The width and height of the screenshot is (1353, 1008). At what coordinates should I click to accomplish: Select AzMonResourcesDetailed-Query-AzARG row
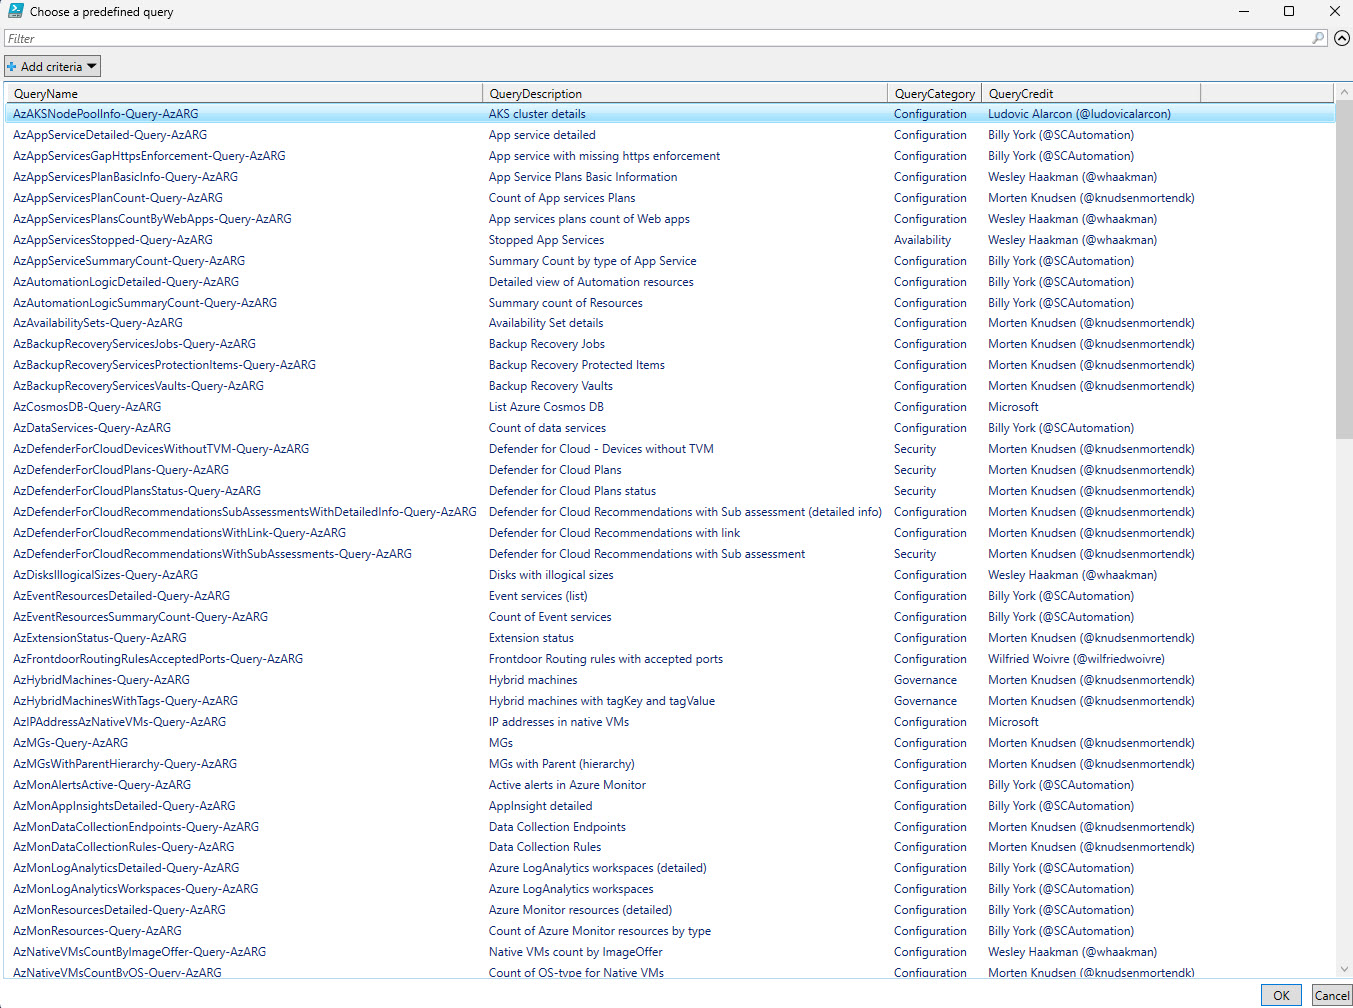670,910
